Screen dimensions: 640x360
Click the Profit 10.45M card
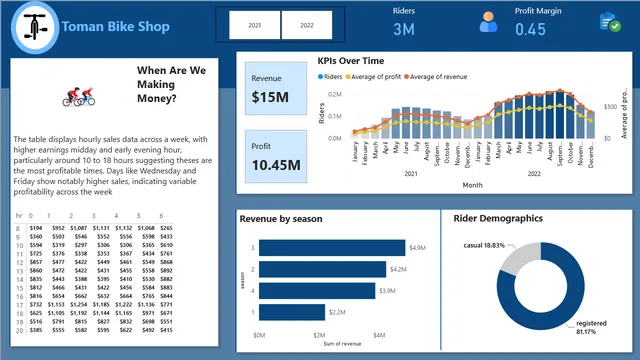[x=276, y=156]
